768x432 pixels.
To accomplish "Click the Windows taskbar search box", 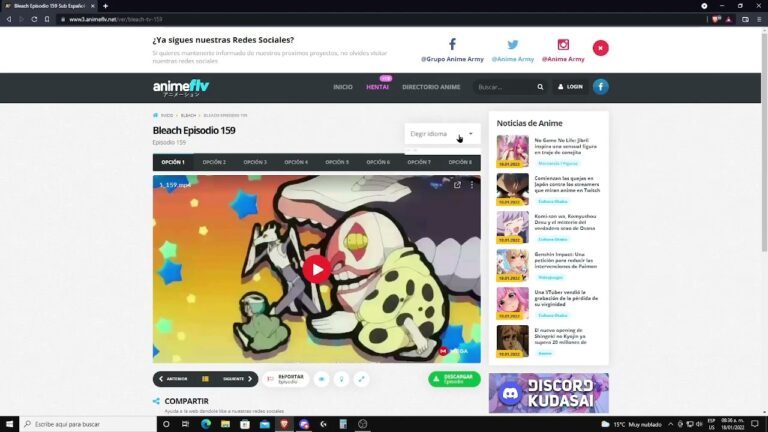I will 88,424.
